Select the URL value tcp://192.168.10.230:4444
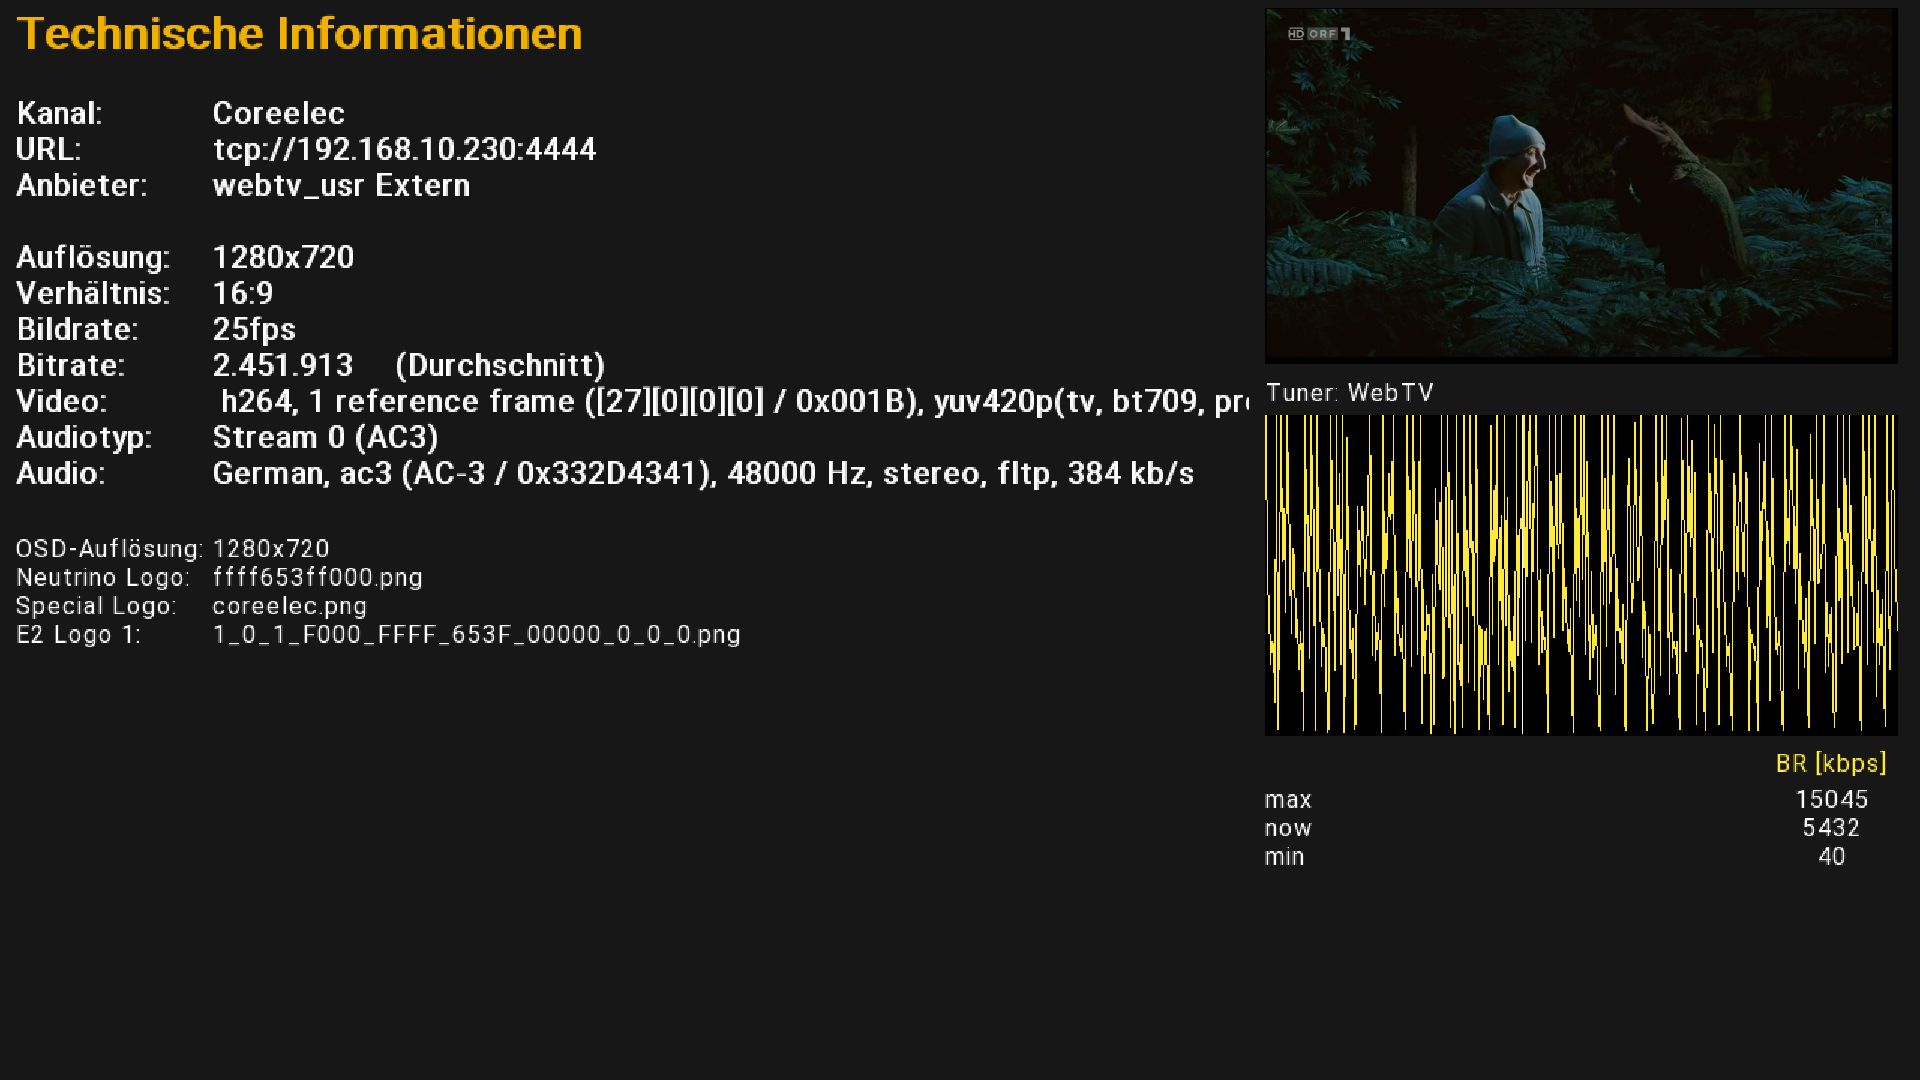1920x1080 pixels. (x=404, y=150)
